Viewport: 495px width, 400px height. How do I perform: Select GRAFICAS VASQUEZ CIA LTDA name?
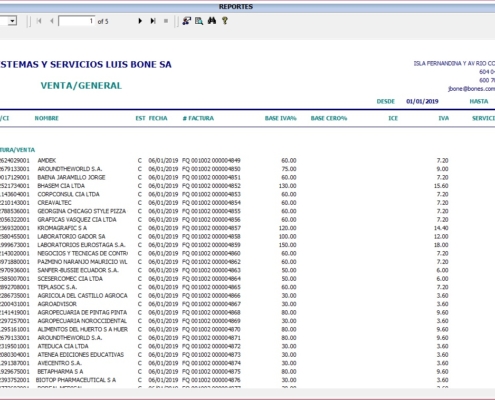[77, 220]
